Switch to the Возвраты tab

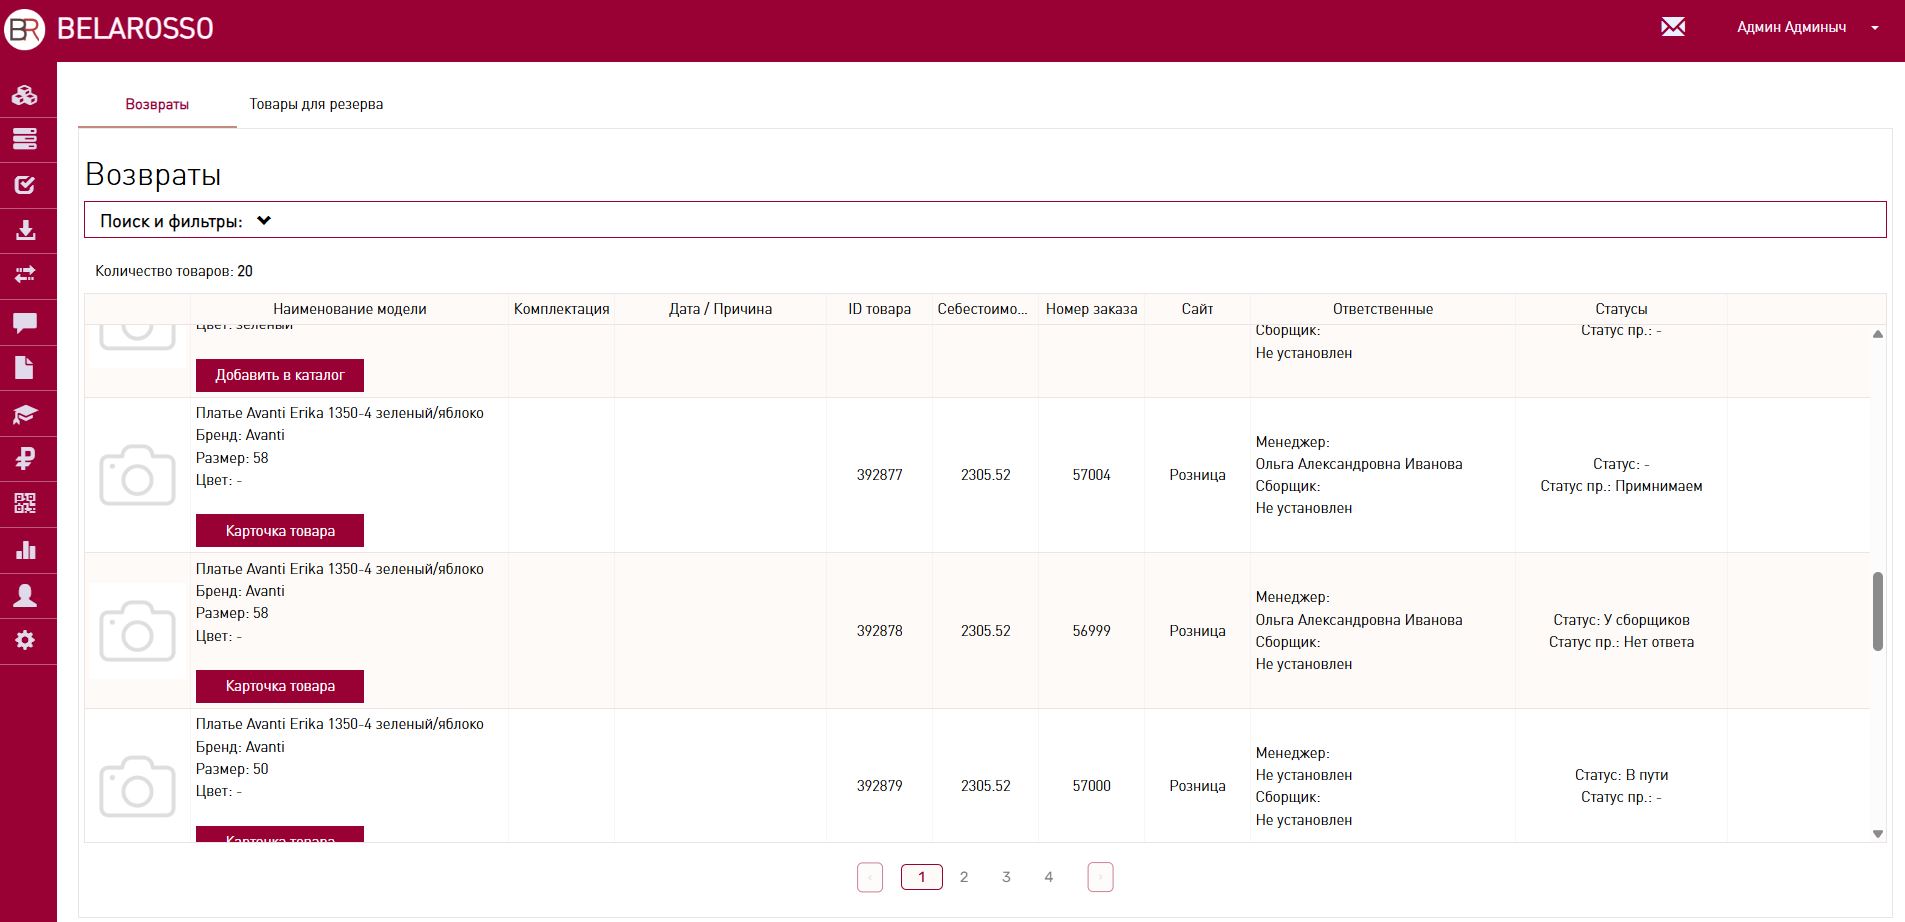(157, 104)
